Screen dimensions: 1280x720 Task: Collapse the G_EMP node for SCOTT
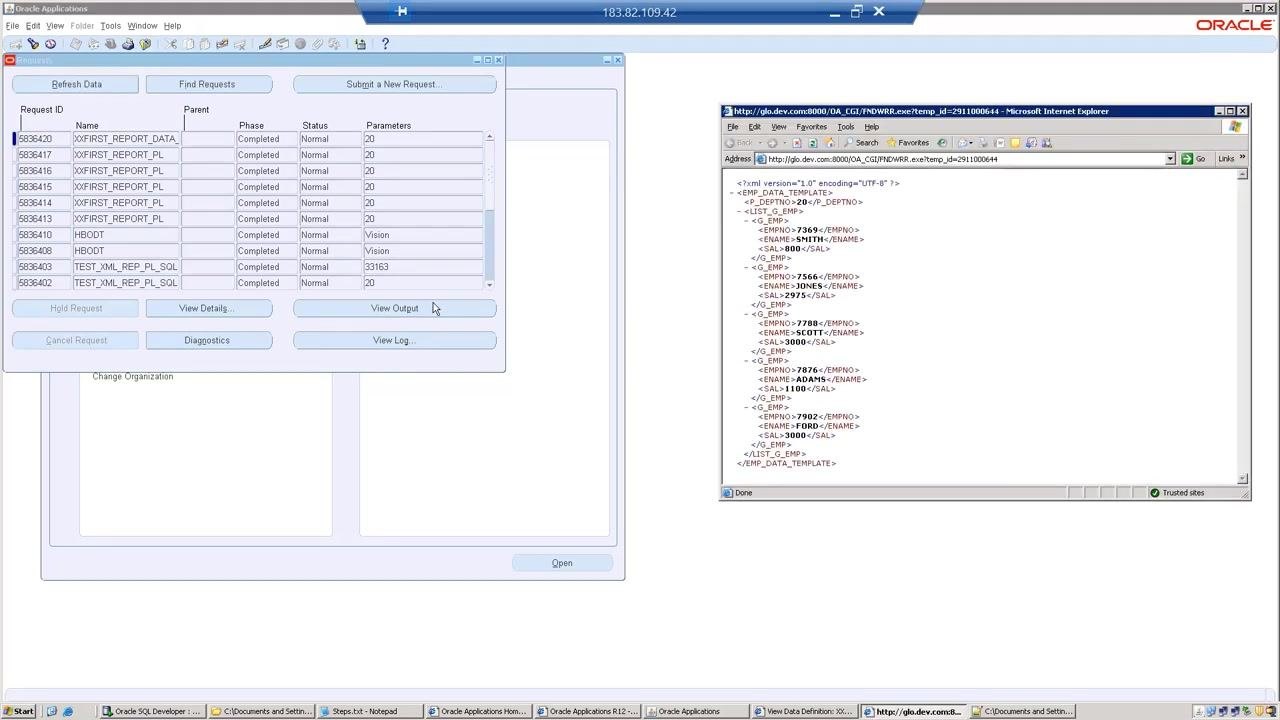(747, 314)
